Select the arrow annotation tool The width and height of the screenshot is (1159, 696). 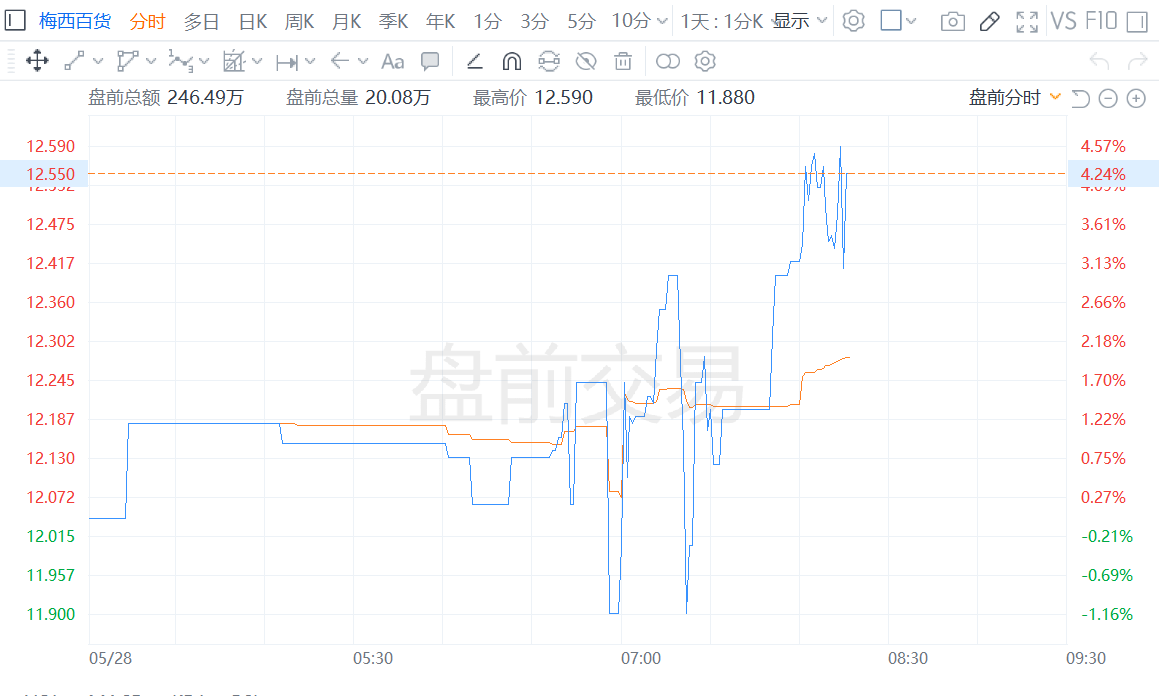340,61
